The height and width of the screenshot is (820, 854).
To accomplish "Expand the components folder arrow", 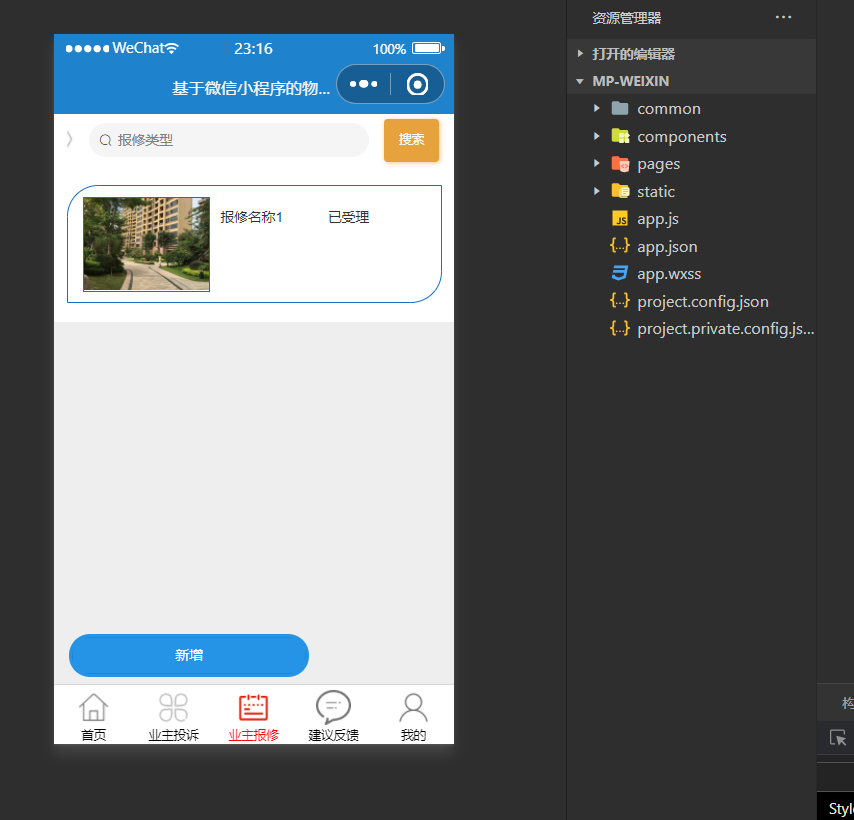I will [x=596, y=136].
